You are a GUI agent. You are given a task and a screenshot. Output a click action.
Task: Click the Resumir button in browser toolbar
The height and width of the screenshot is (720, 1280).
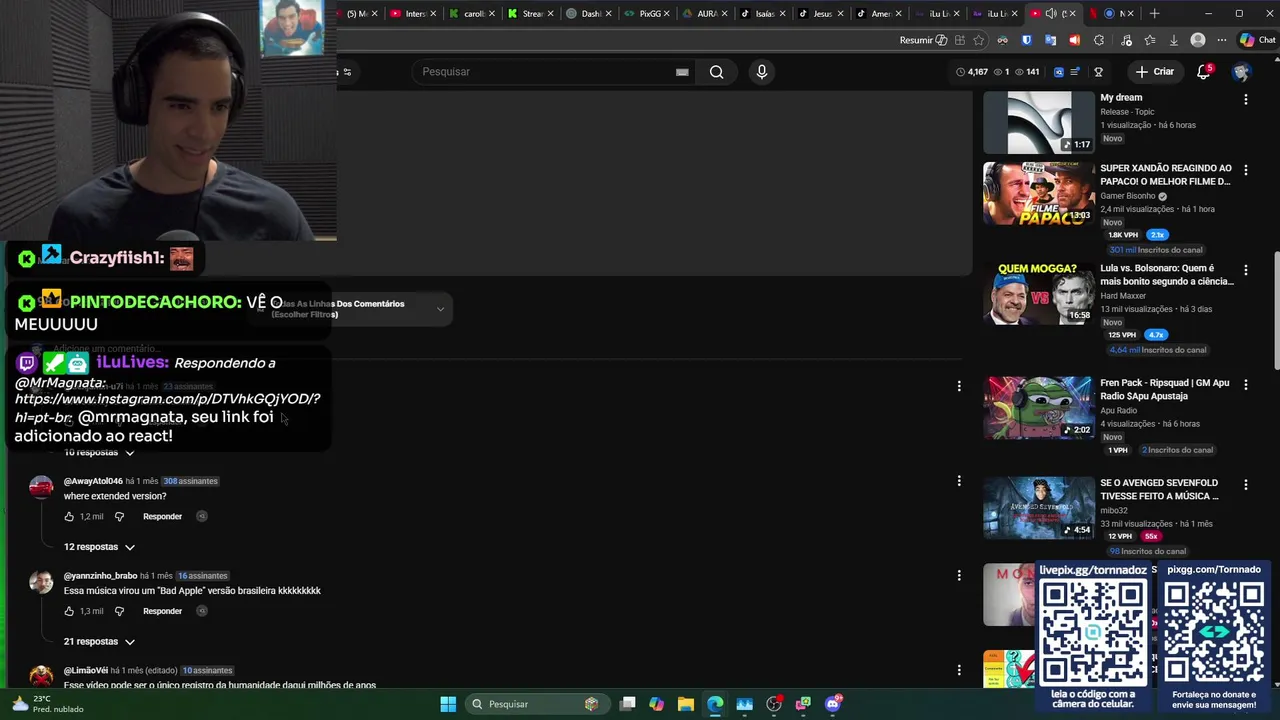tap(923, 40)
